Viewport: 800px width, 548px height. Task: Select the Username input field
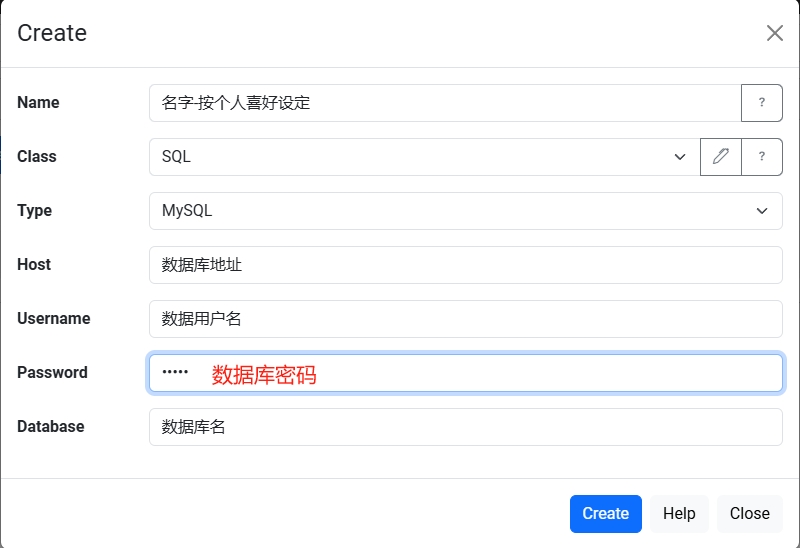465,319
